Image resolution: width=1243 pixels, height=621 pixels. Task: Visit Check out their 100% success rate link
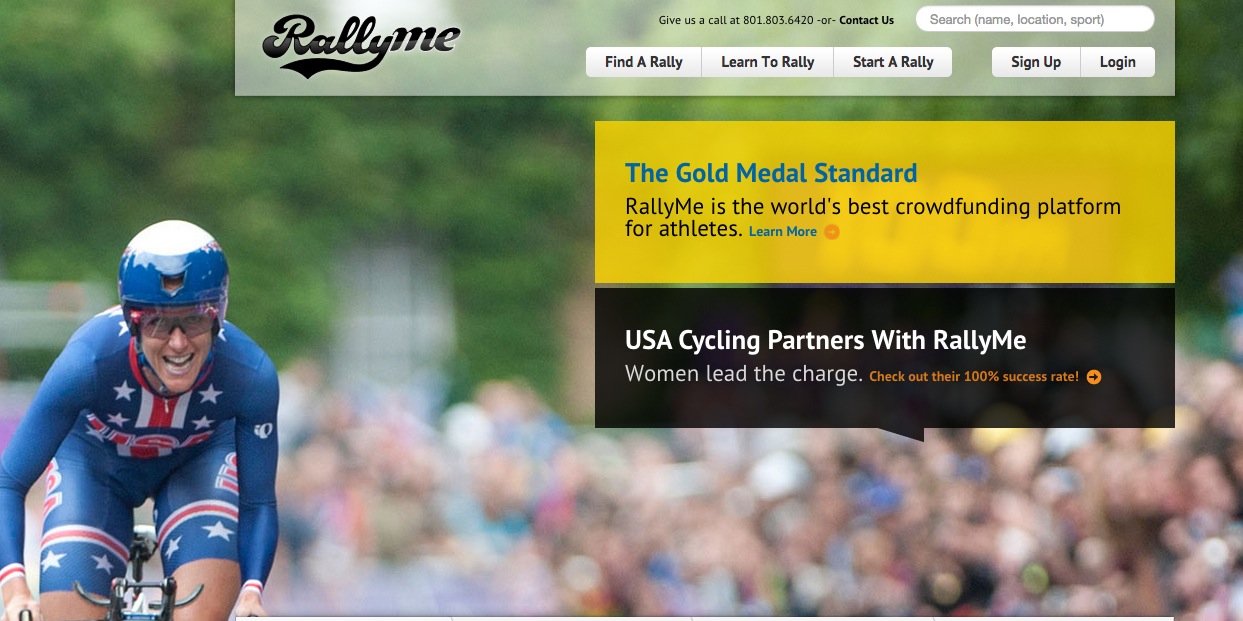click(974, 377)
